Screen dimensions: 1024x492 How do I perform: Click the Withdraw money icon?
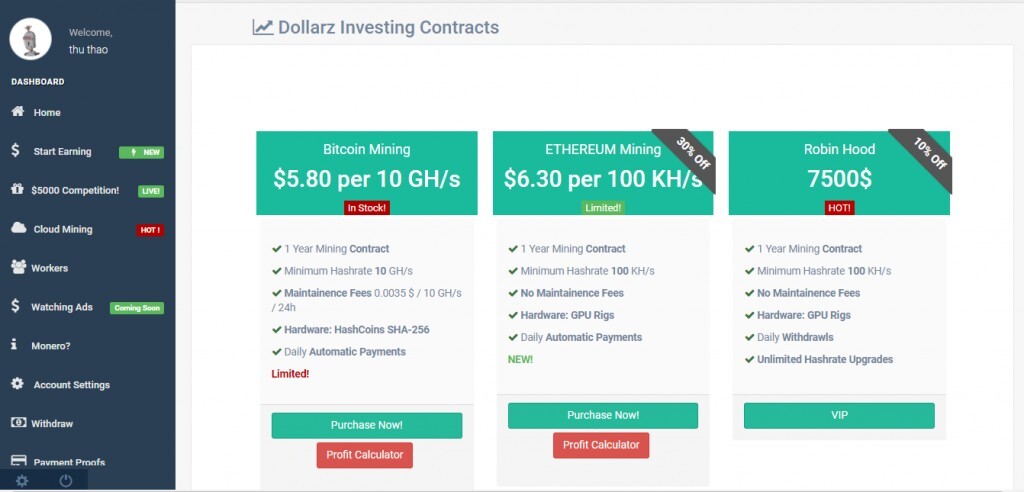click(x=18, y=423)
